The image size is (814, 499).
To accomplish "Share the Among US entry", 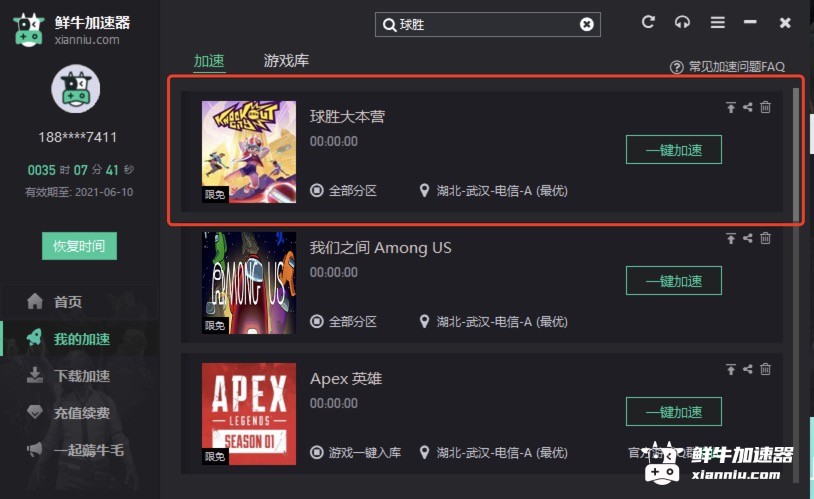I will [x=748, y=238].
